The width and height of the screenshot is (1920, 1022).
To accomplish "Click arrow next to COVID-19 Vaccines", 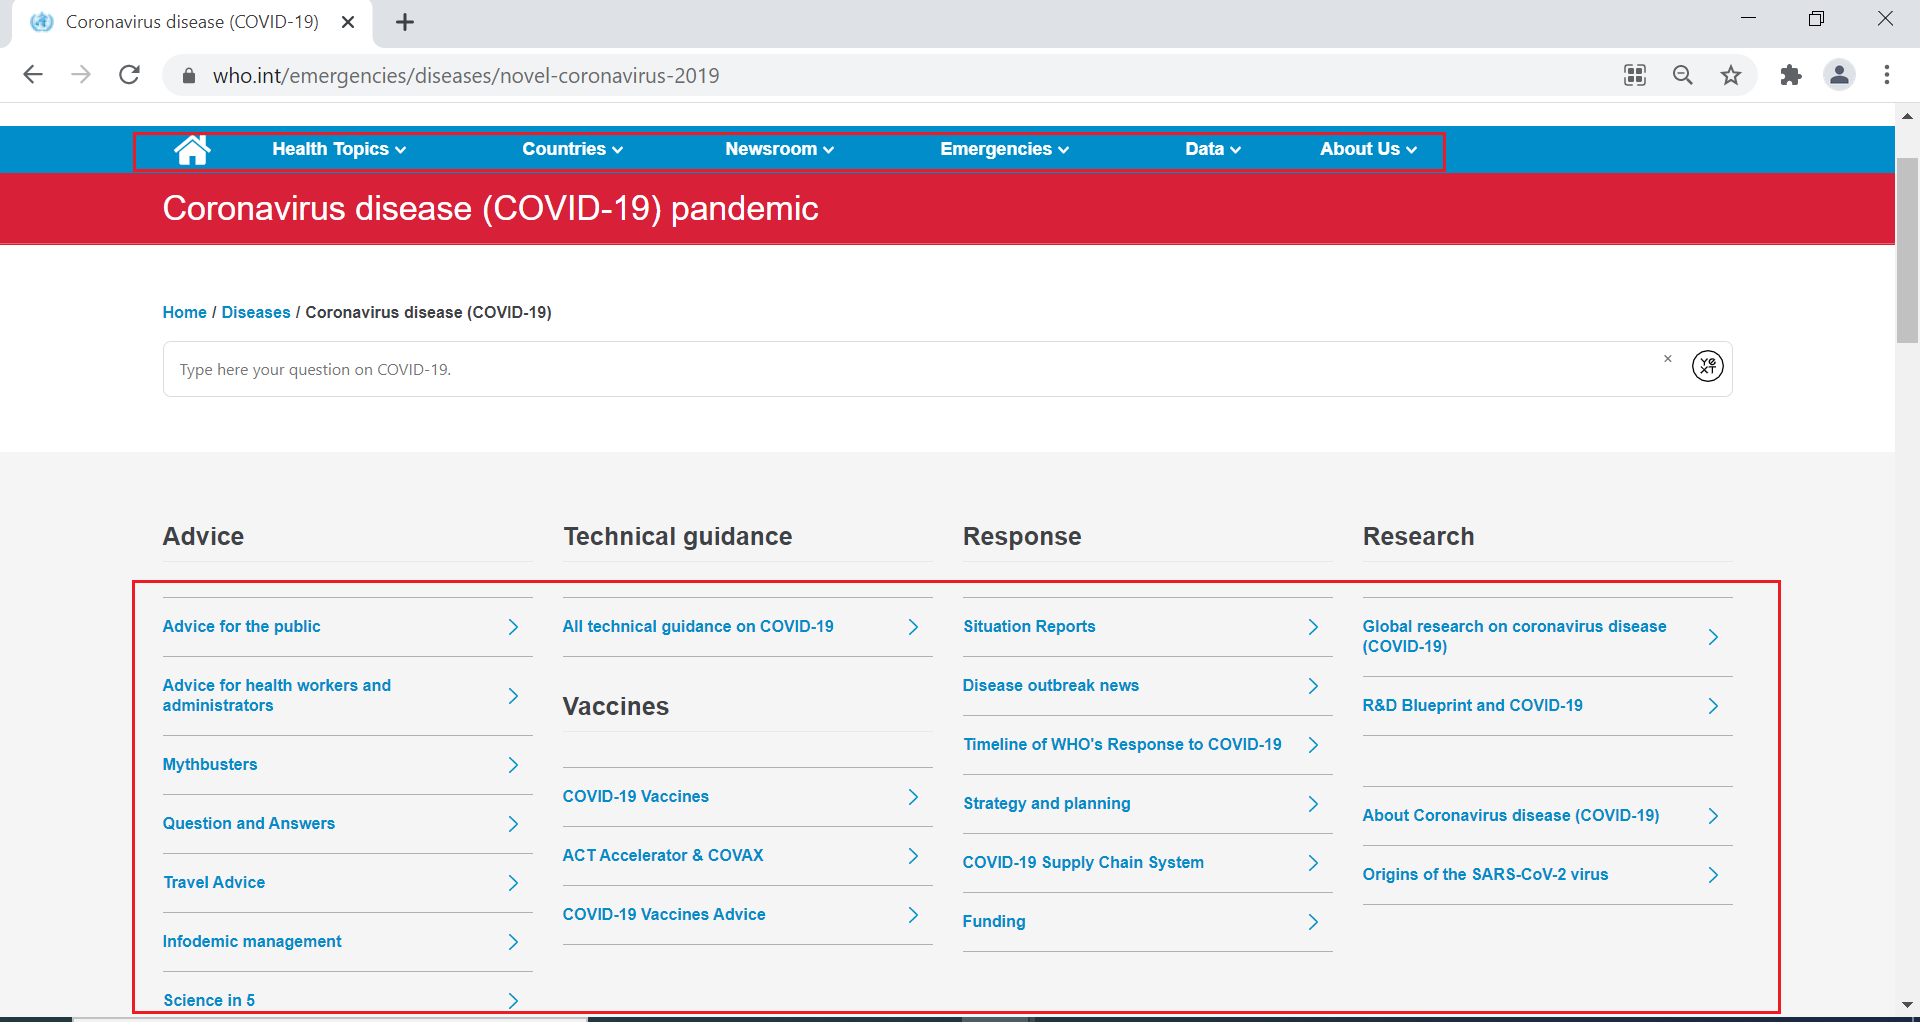I will point(913,797).
